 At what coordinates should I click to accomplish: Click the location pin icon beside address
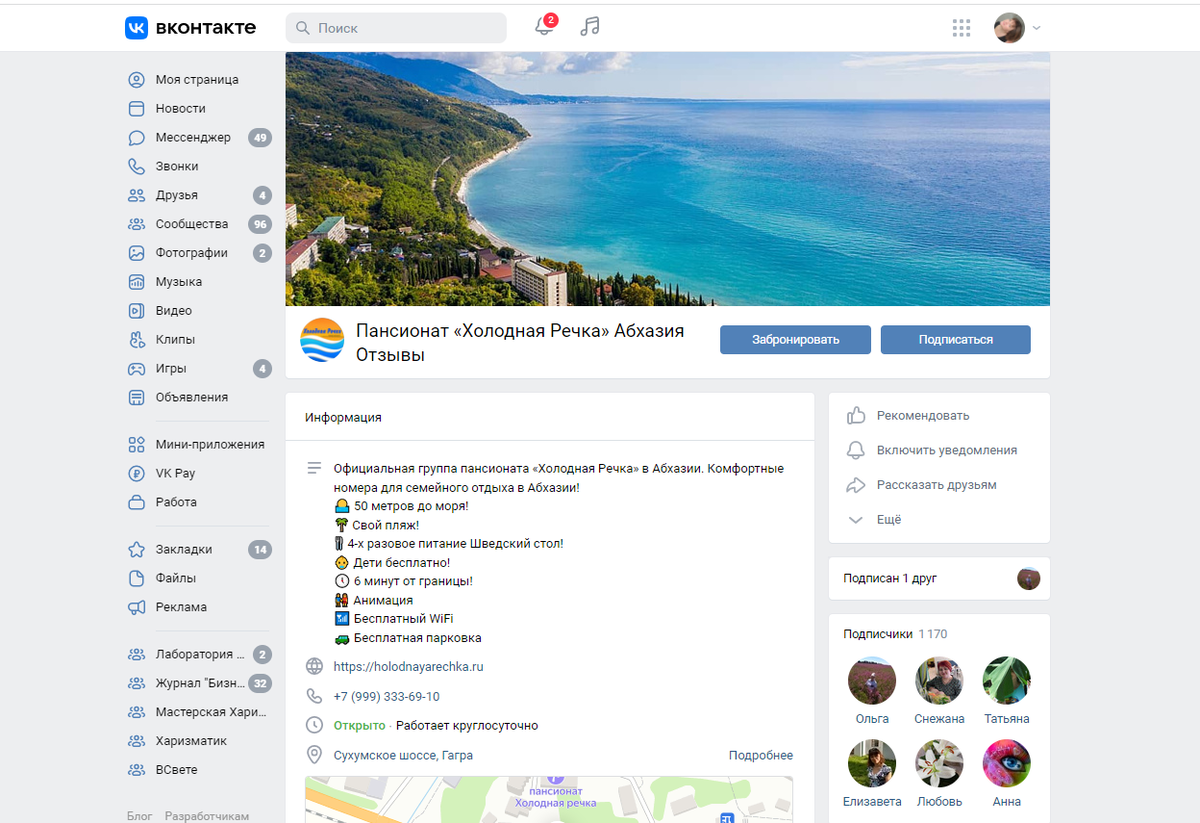(314, 755)
